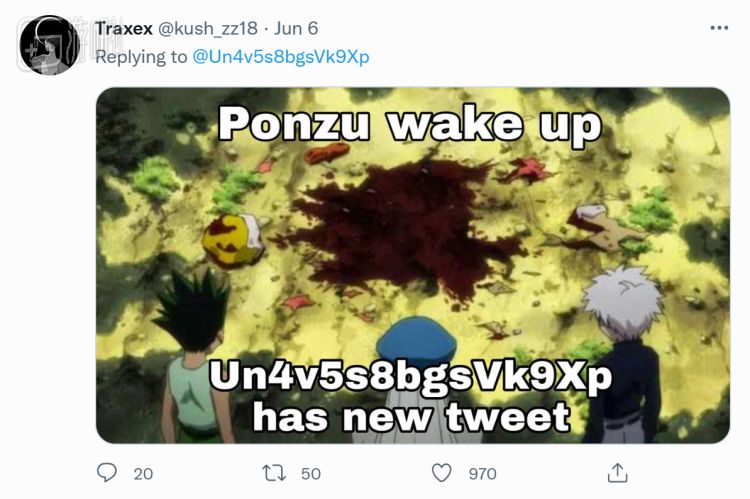750x499 pixels.
Task: Click the reply speech bubble icon
Action: [108, 472]
